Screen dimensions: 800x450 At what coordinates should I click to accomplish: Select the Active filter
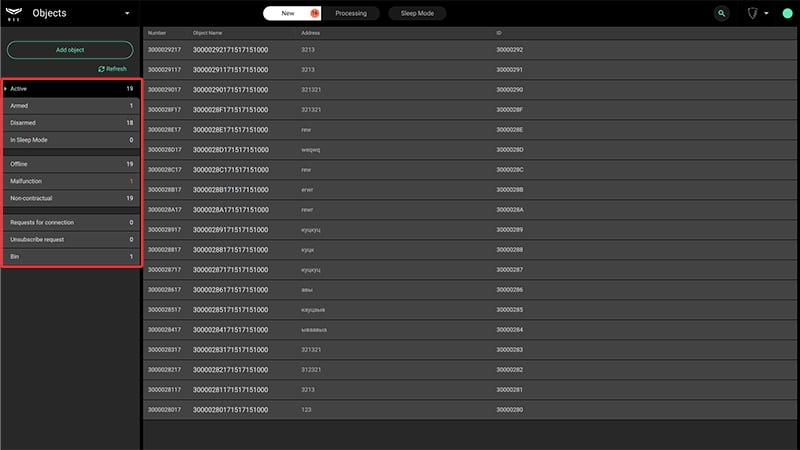[x=71, y=89]
